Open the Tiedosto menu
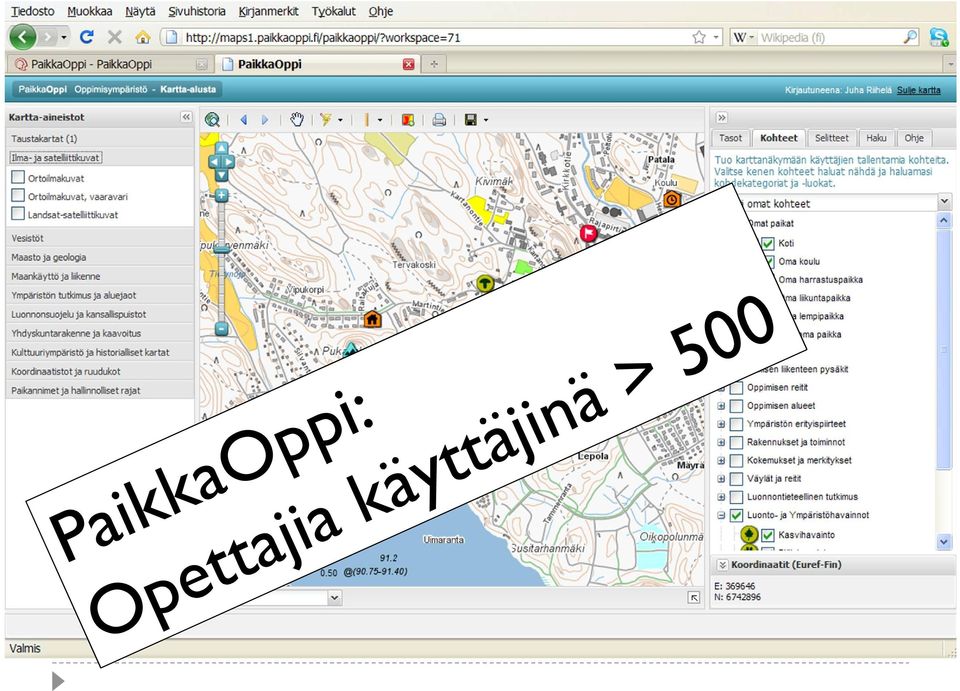Screen dimensions: 960x691 [x=32, y=11]
